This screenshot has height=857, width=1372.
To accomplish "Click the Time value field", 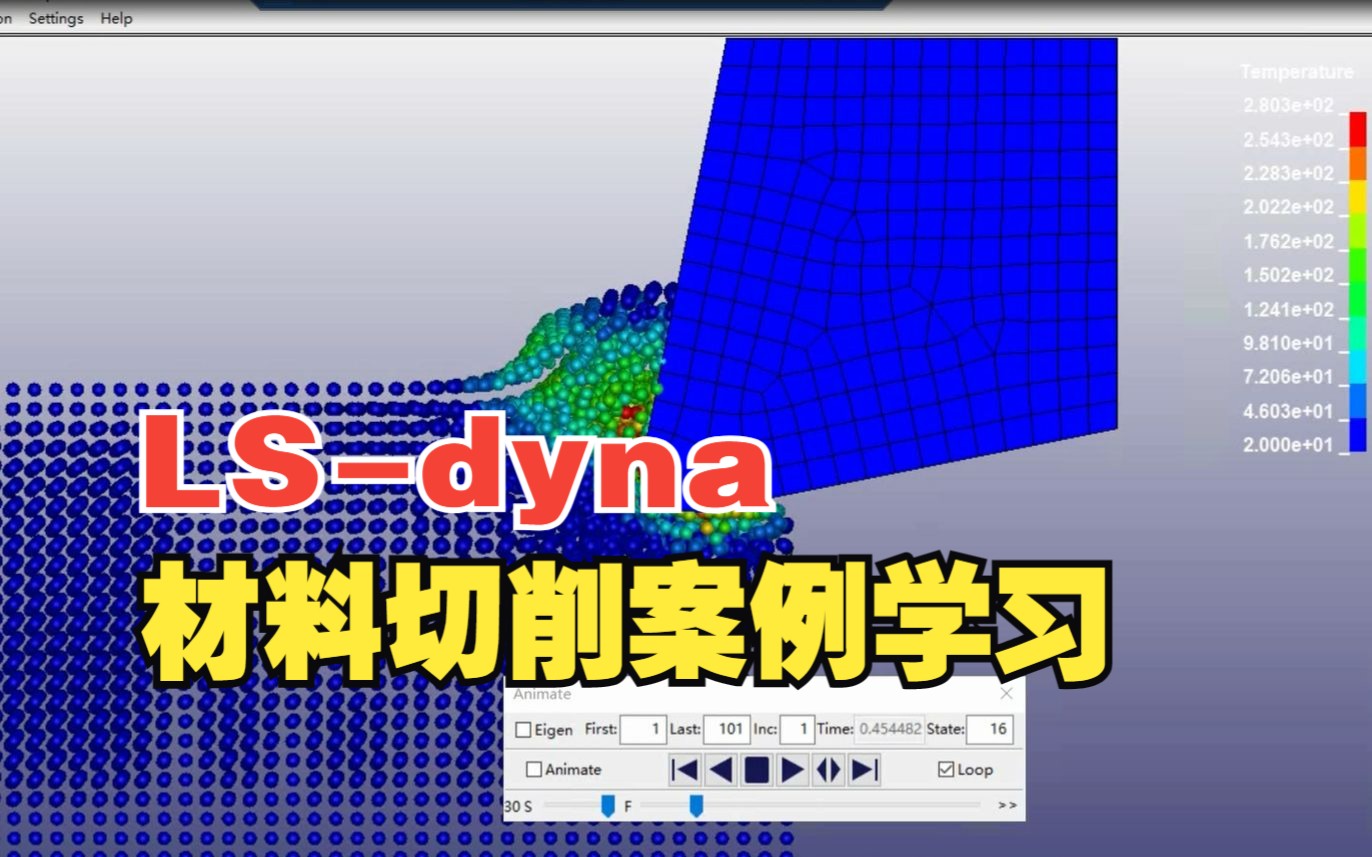I will coord(889,729).
